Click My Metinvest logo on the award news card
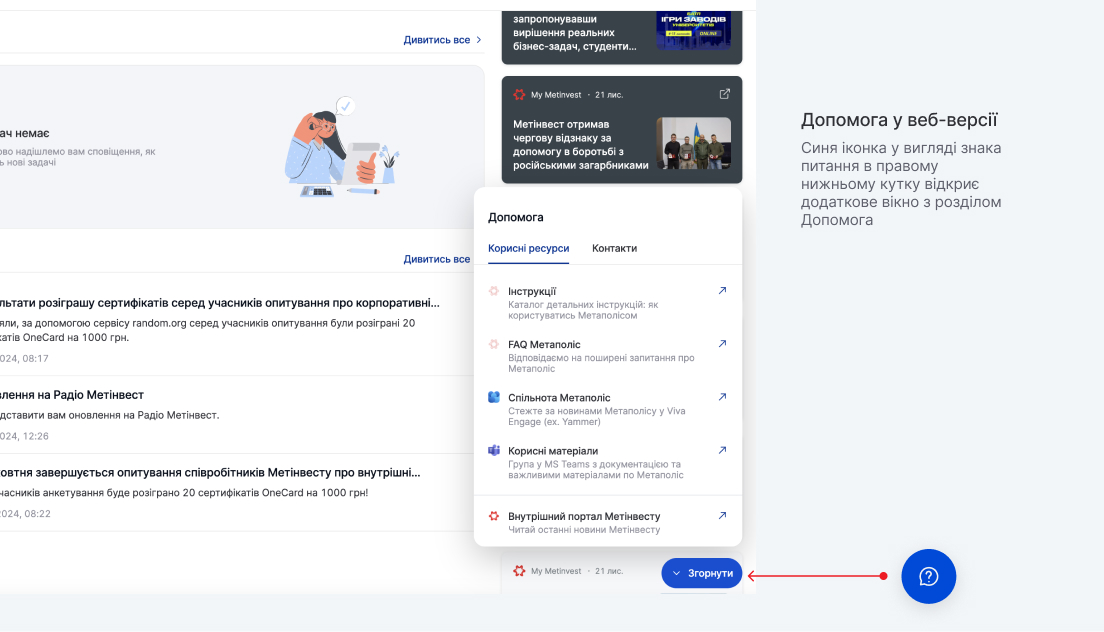The width and height of the screenshot is (1104, 632). point(519,94)
